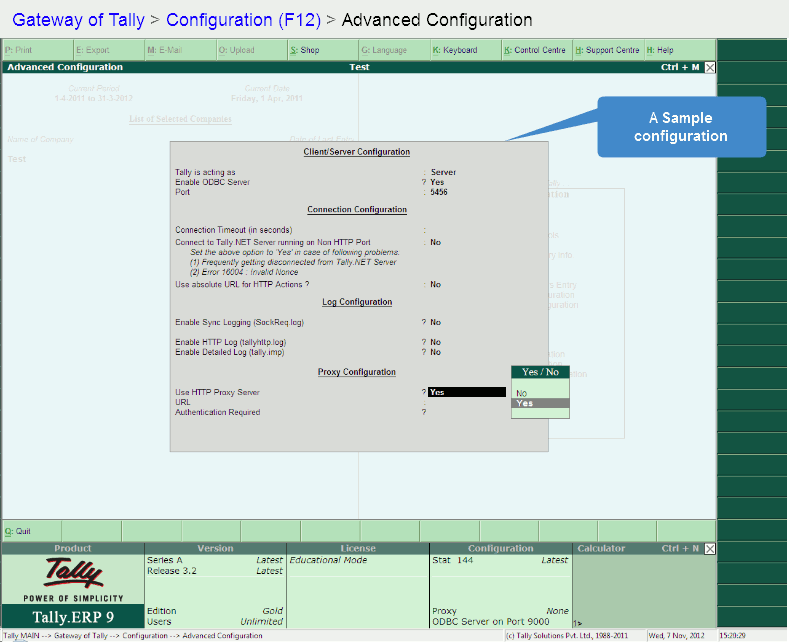
Task: Click the Proxy Configuration heading
Action: [357, 372]
